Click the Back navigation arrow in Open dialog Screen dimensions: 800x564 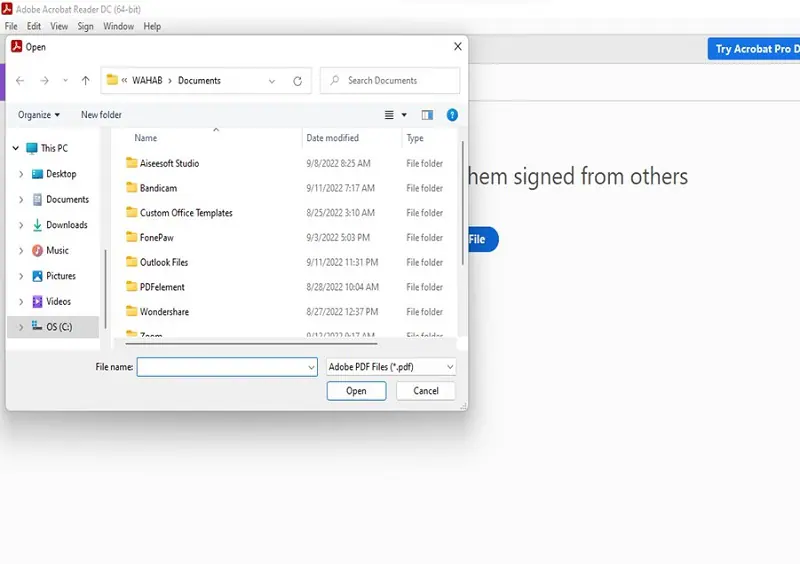point(20,81)
